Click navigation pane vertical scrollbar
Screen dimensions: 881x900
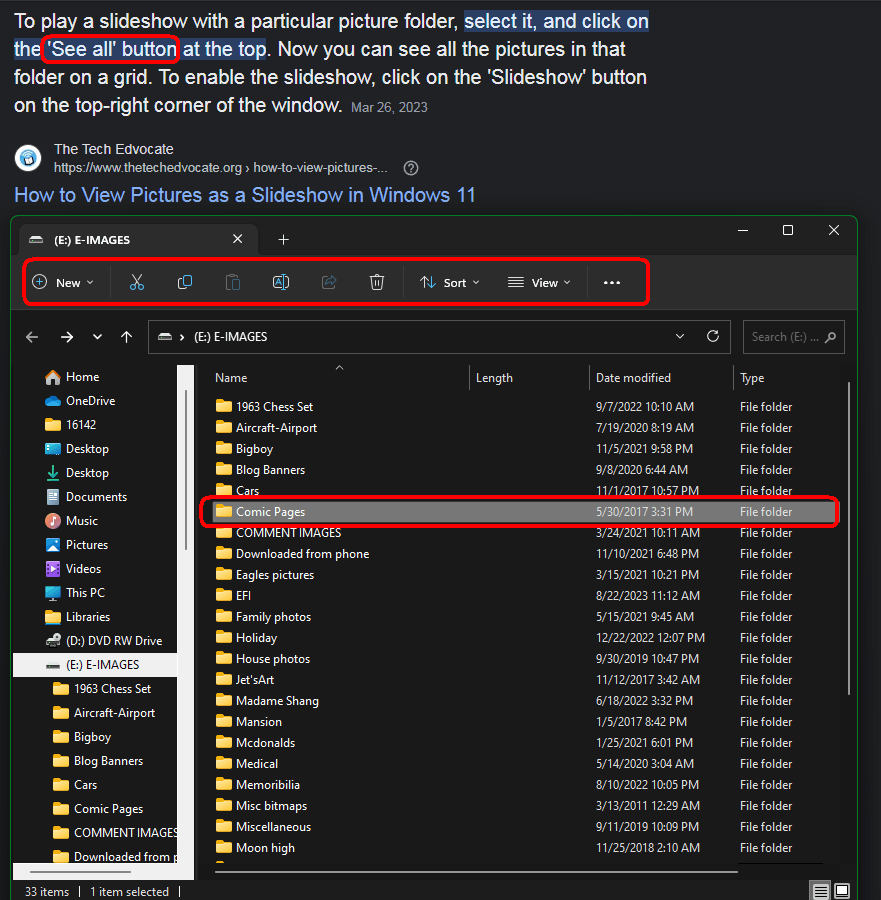coord(185,470)
